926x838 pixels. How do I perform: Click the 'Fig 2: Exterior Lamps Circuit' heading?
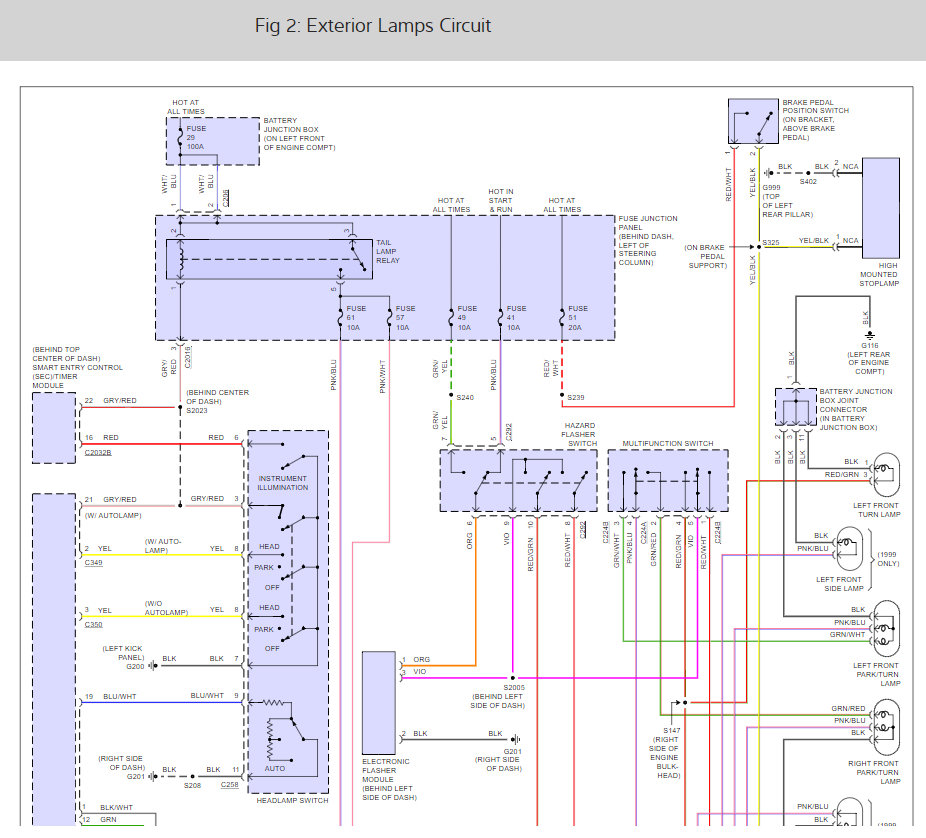[373, 26]
